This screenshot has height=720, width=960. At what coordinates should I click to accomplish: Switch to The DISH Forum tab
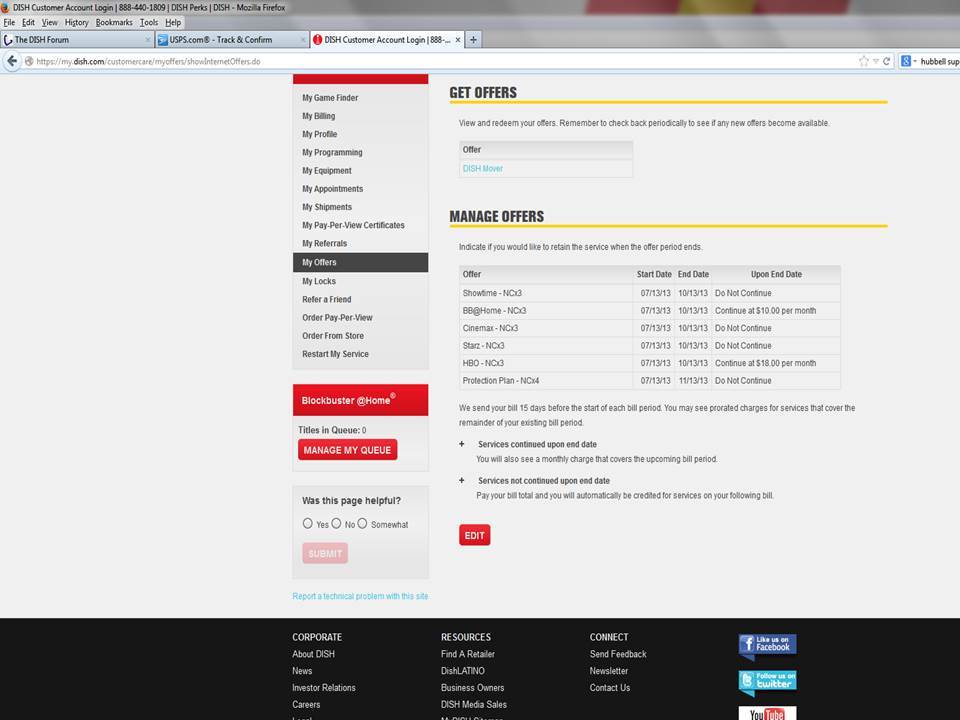(x=77, y=40)
